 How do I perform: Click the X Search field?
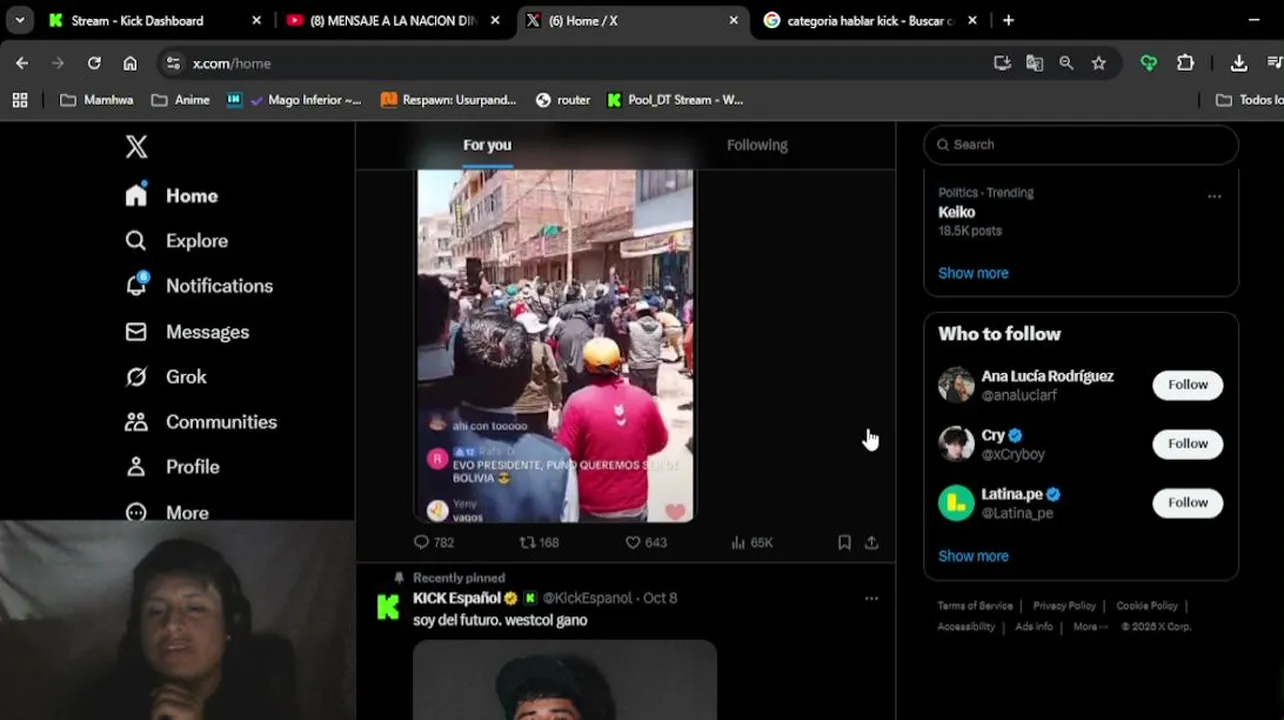coord(1081,145)
